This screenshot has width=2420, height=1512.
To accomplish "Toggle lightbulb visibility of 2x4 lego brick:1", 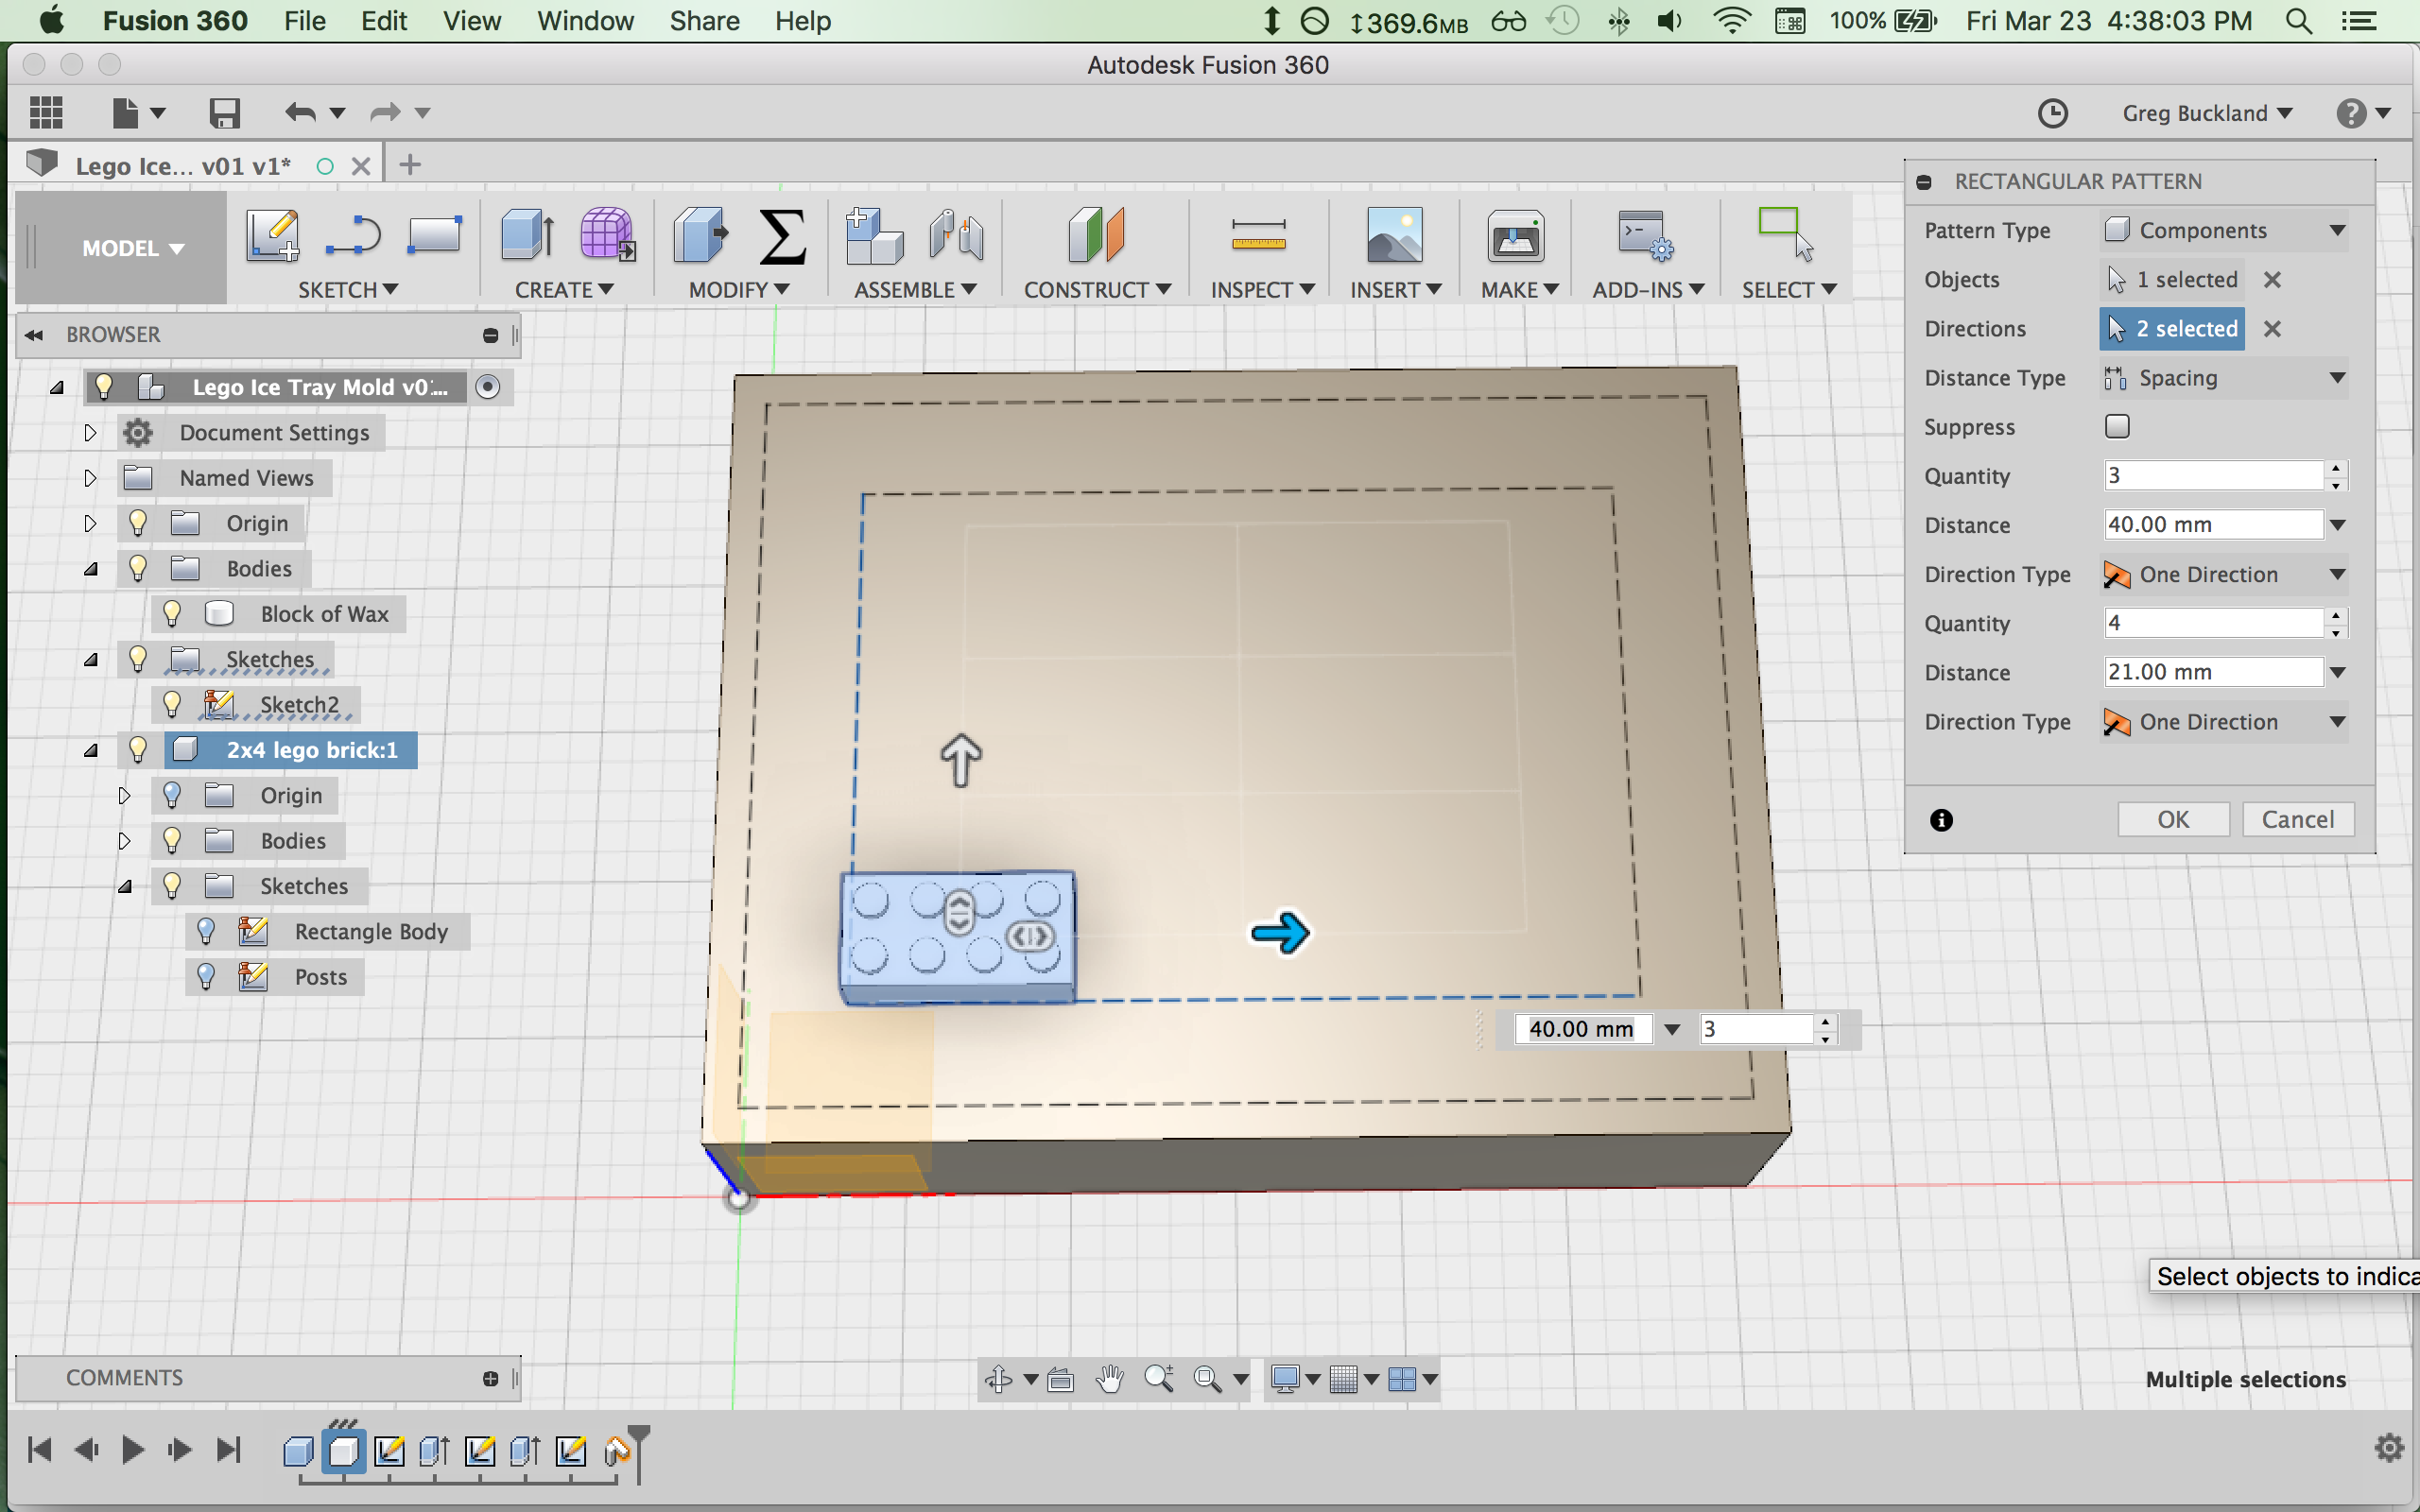I will click(138, 750).
